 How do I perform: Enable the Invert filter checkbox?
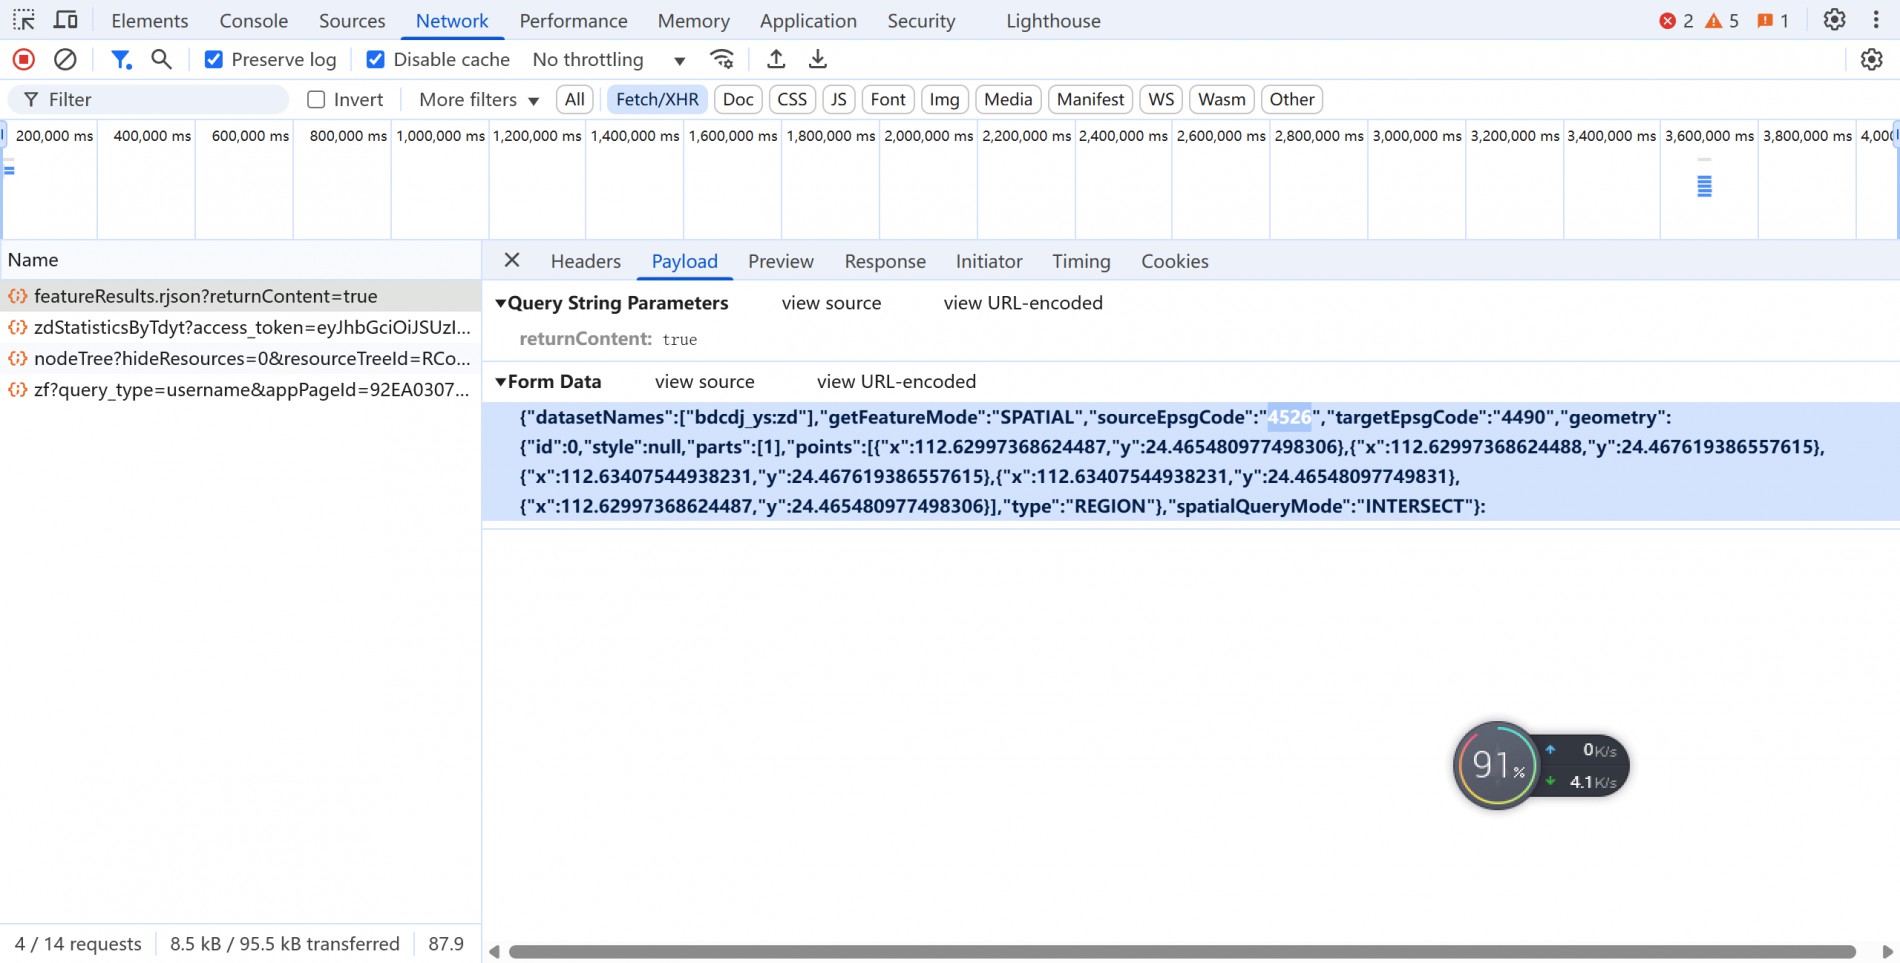tap(317, 100)
